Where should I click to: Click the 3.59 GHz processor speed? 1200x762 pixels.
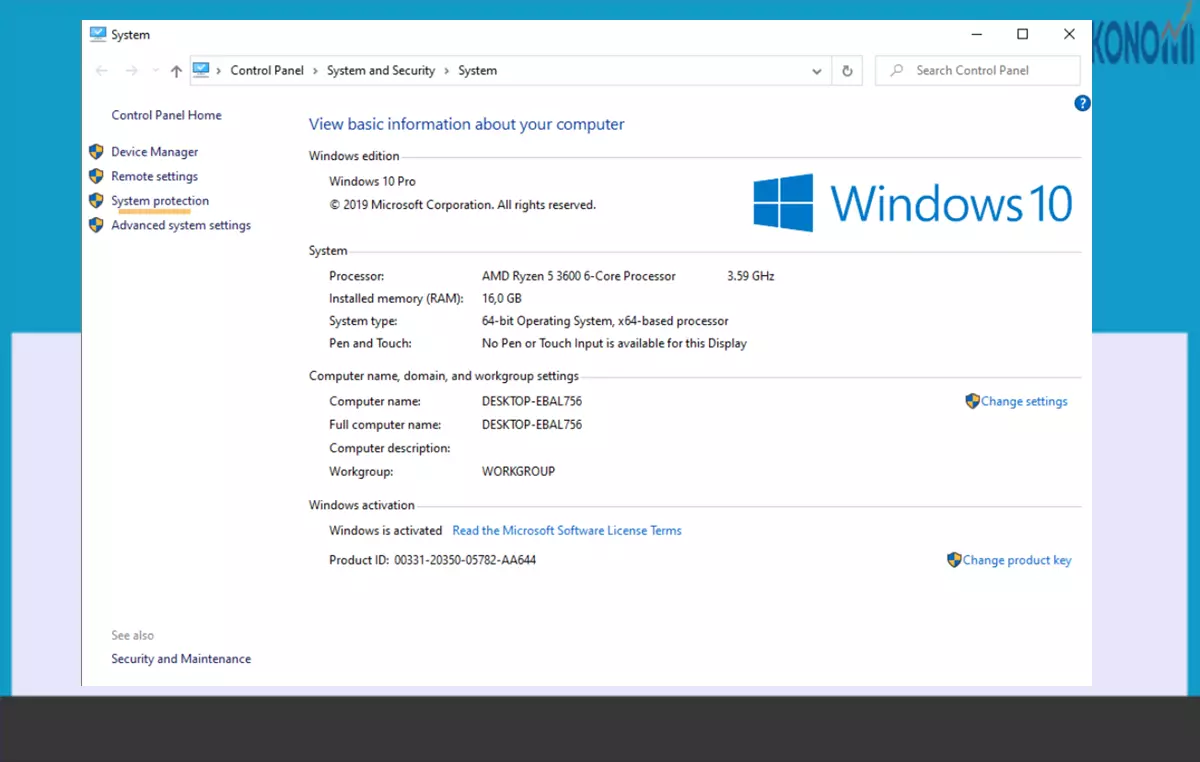point(751,276)
